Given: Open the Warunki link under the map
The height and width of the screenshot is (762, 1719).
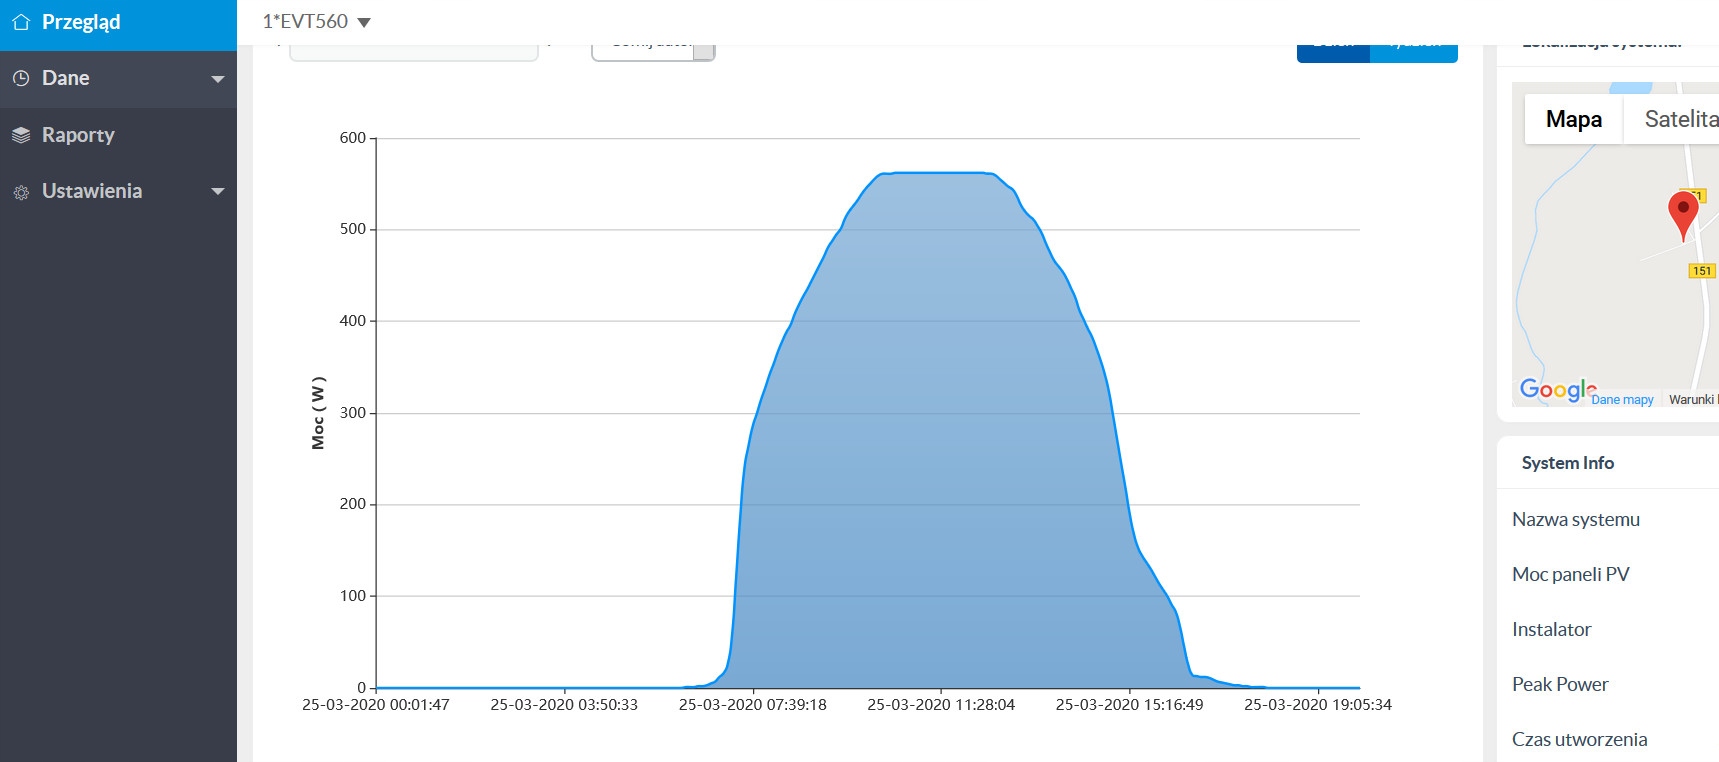Looking at the screenshot, I should pyautogui.click(x=1692, y=400).
